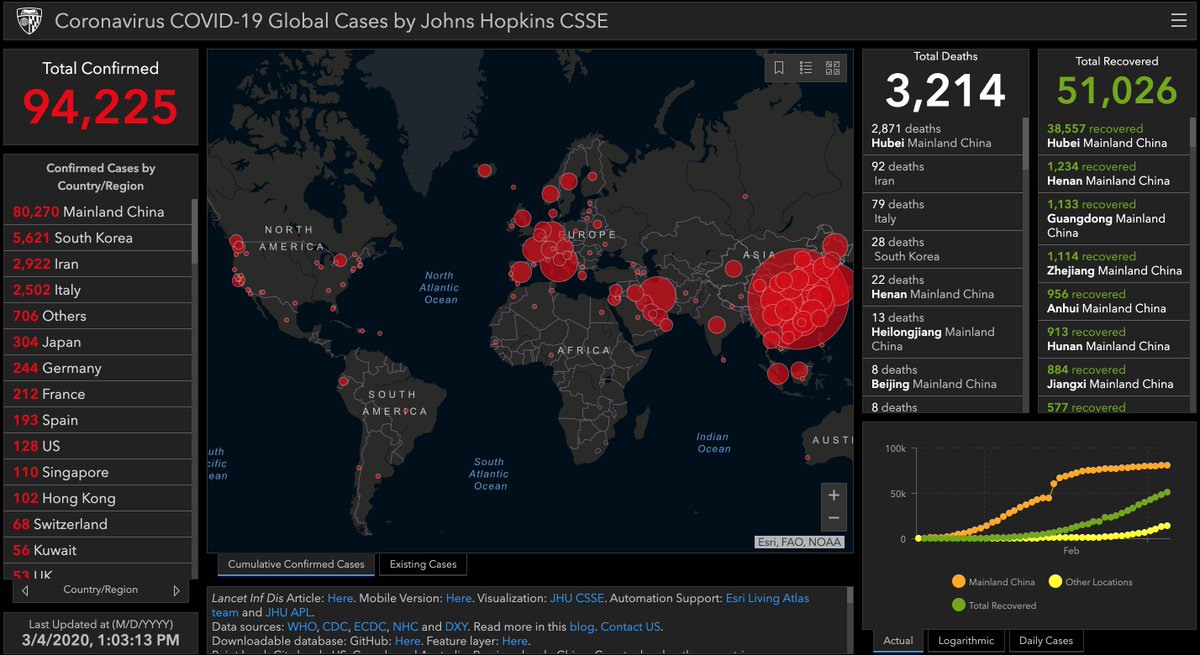Open the blog link
The image size is (1200, 655).
click(582, 627)
